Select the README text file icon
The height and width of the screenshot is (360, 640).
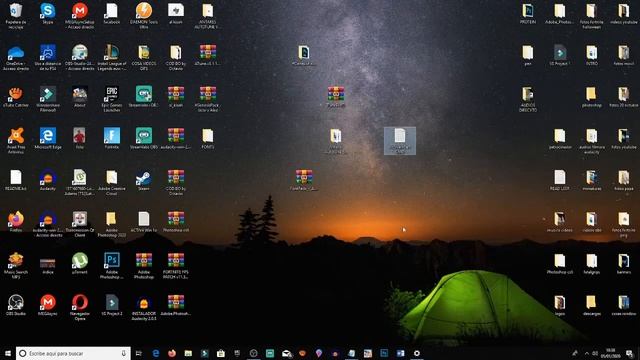pyautogui.click(x=16, y=180)
